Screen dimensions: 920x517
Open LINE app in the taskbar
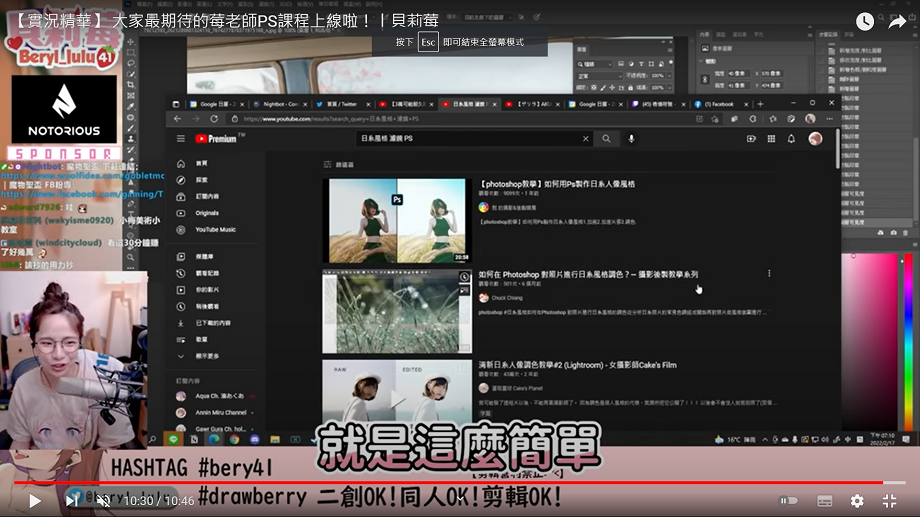tap(173, 439)
